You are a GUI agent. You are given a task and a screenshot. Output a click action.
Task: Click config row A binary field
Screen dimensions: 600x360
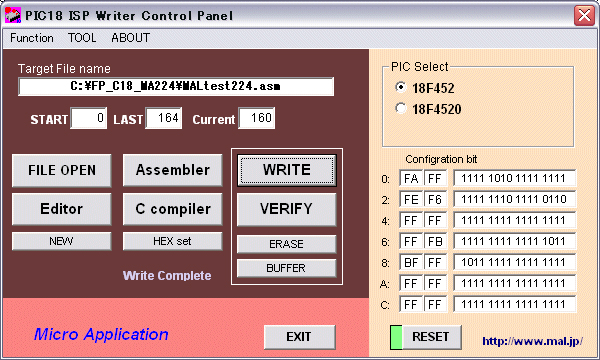pyautogui.click(x=514, y=283)
